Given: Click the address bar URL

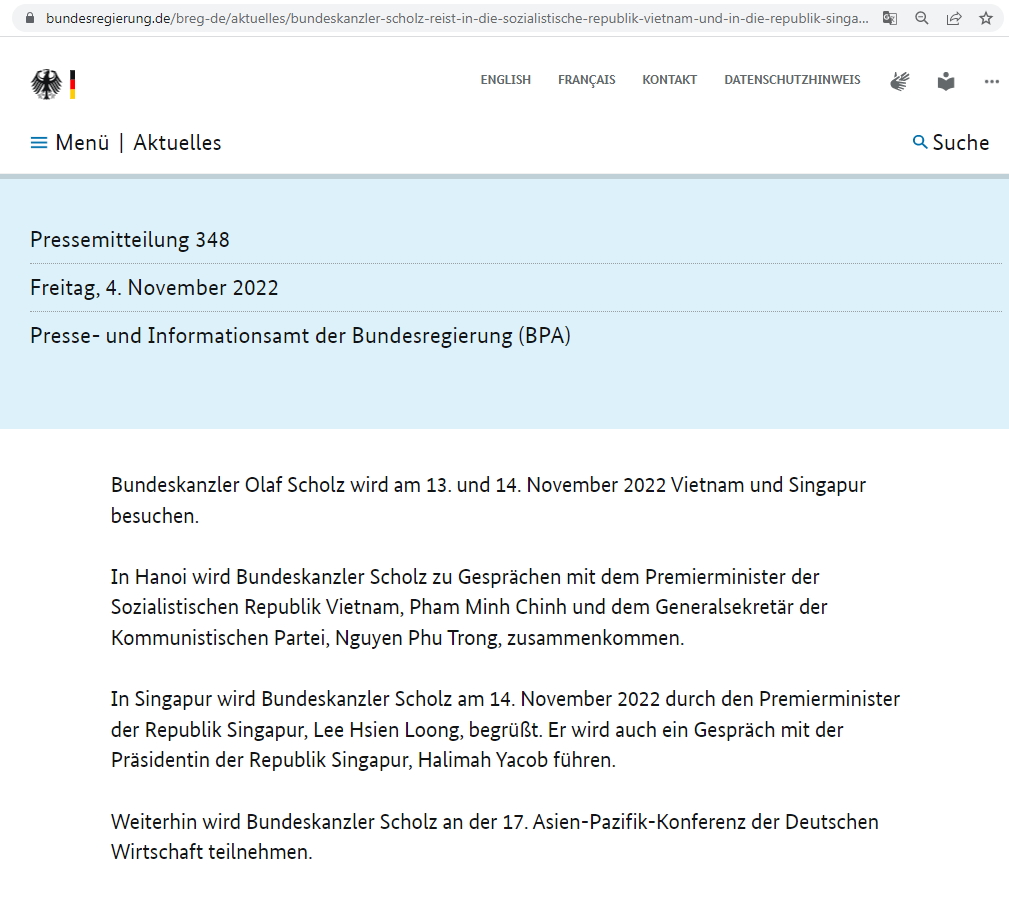Looking at the screenshot, I should tap(457, 18).
